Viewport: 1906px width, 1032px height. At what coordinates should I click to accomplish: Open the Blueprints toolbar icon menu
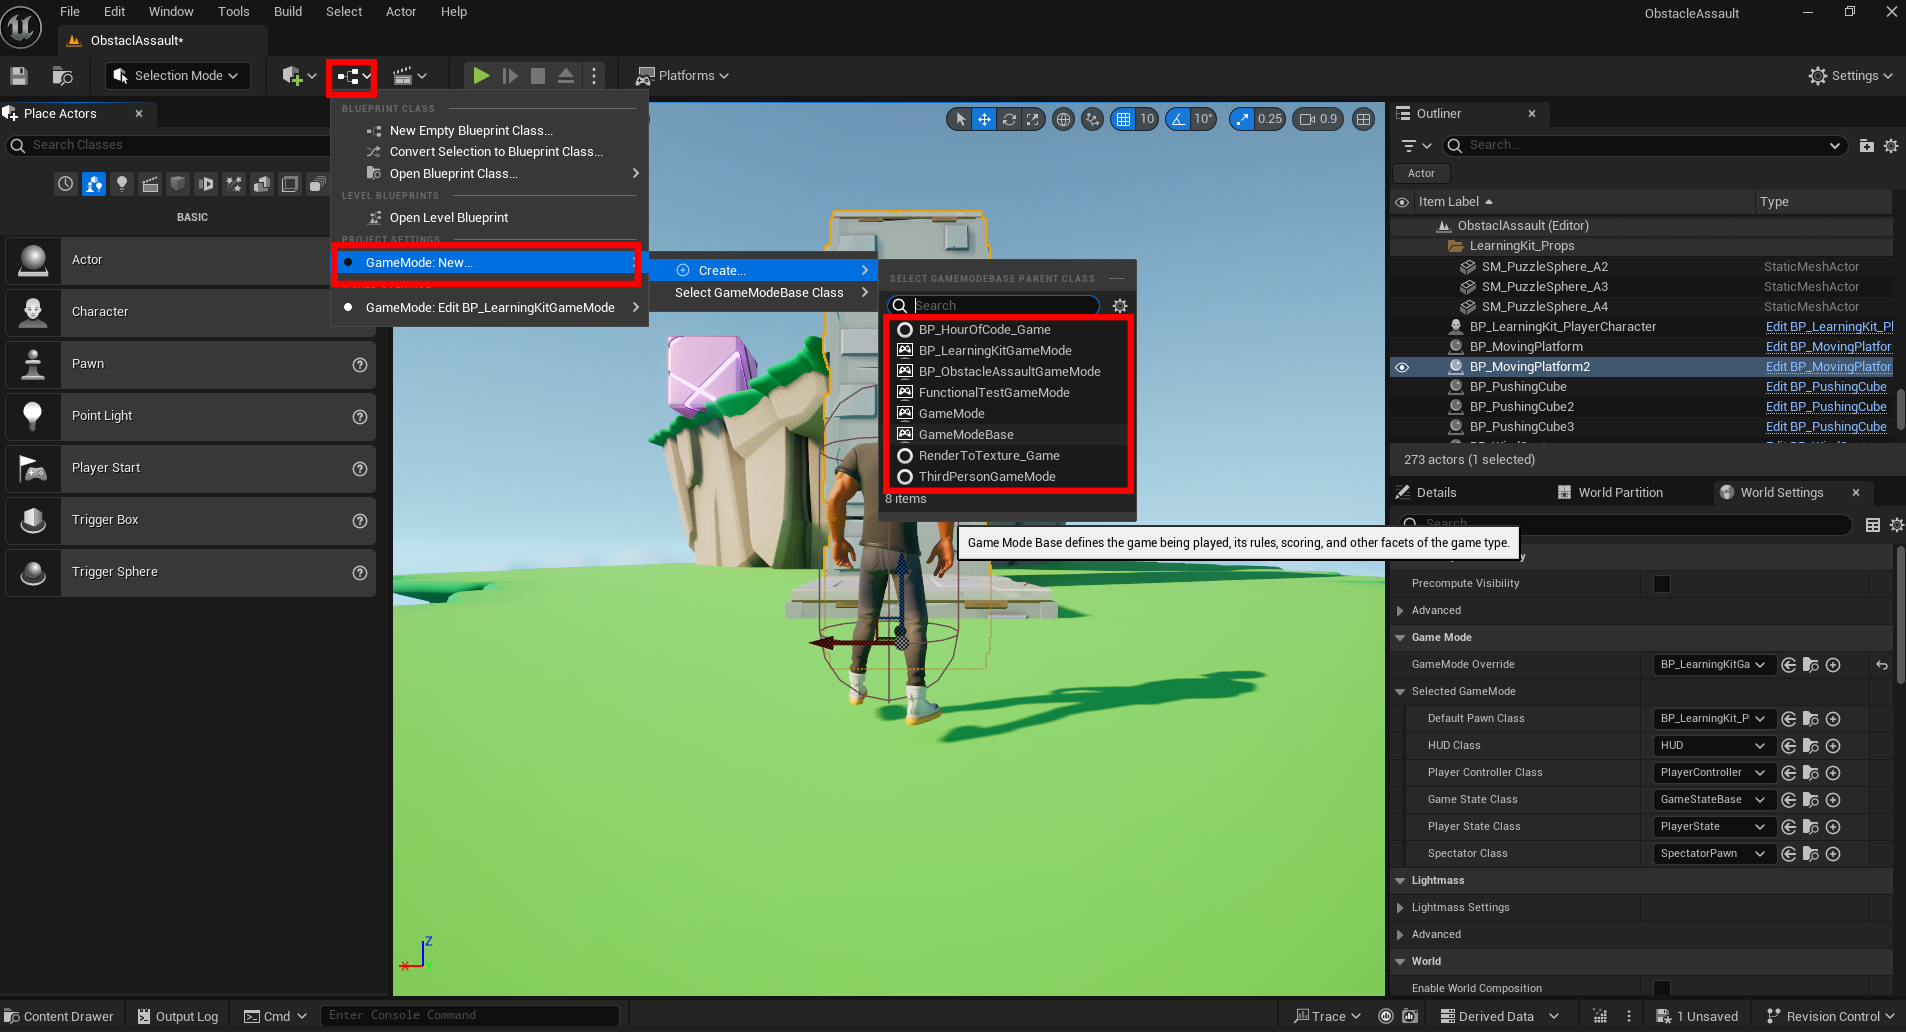(353, 76)
